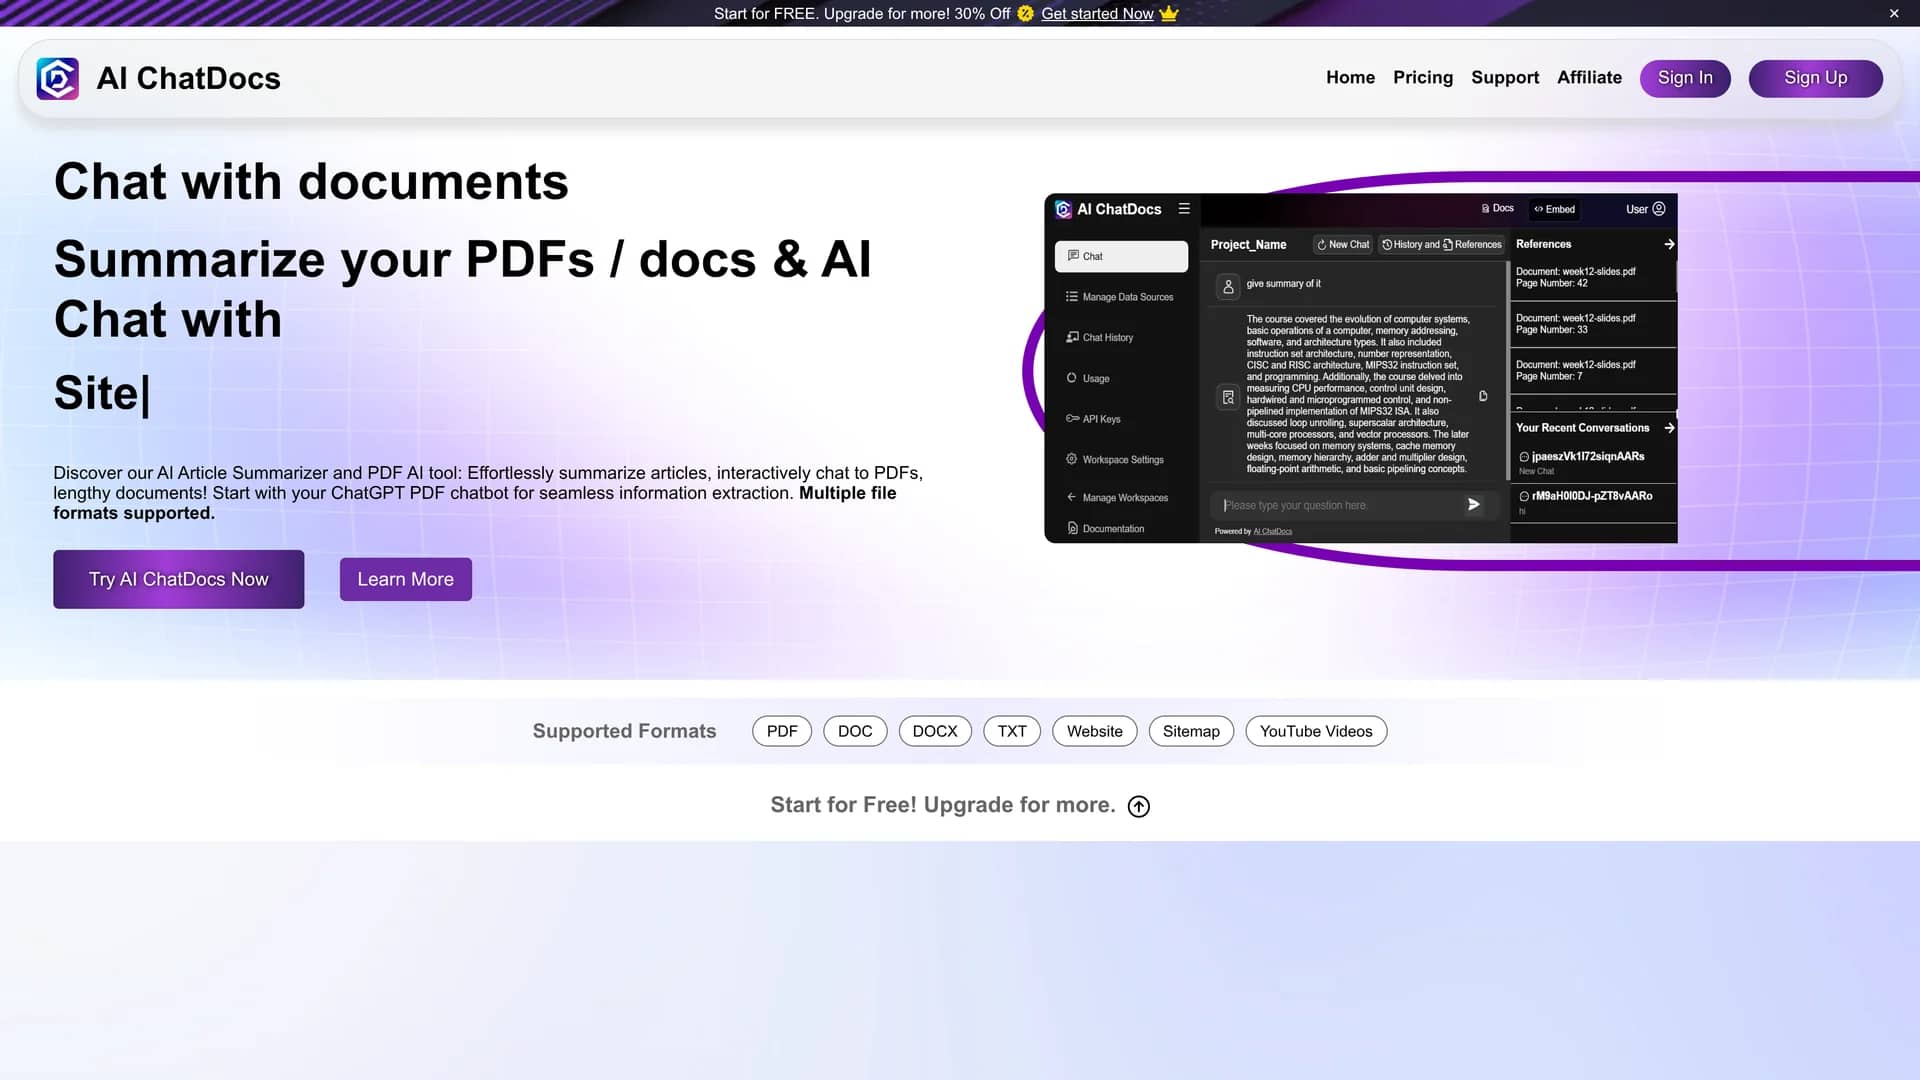Click the Learn More button
The width and height of the screenshot is (1920, 1080).
pos(406,579)
